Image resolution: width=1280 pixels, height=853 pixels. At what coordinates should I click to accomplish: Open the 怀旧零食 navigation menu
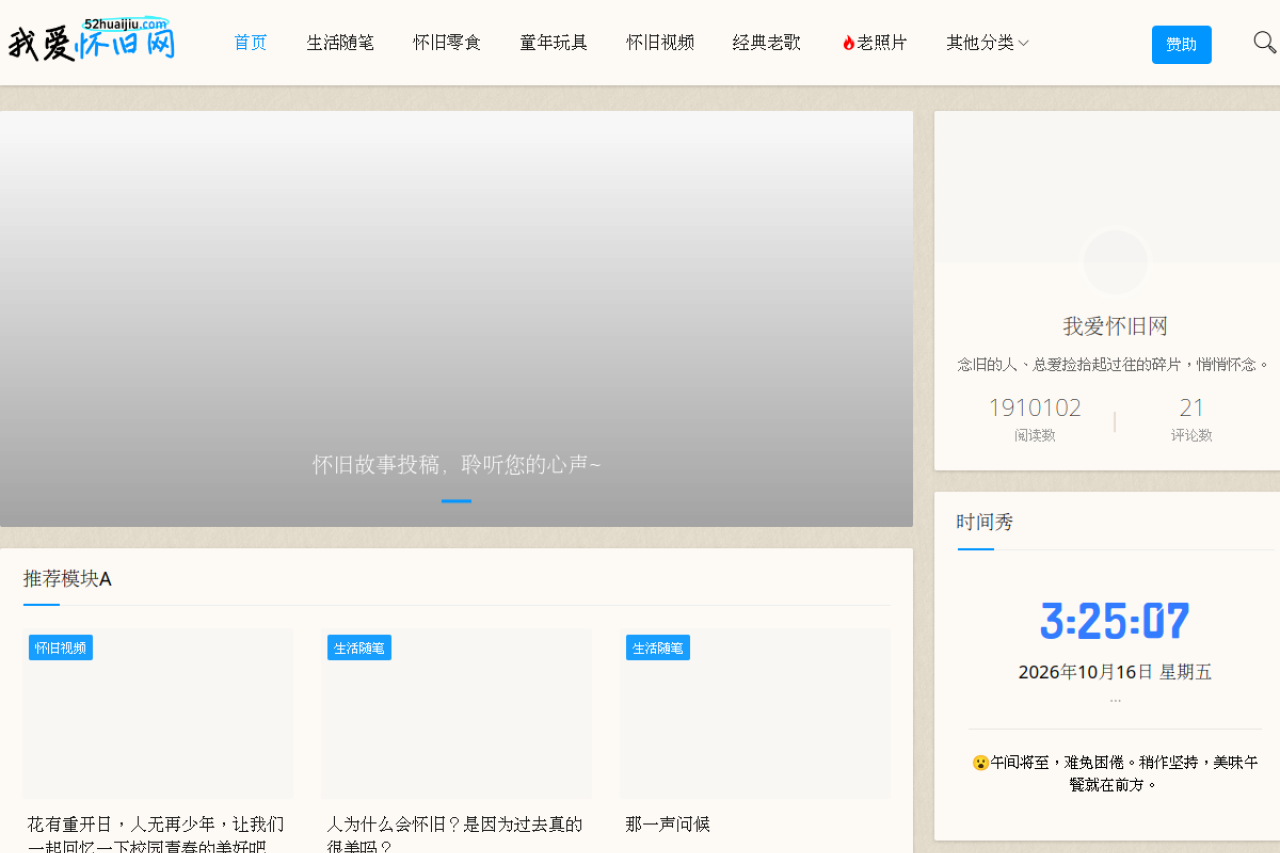pyautogui.click(x=447, y=43)
